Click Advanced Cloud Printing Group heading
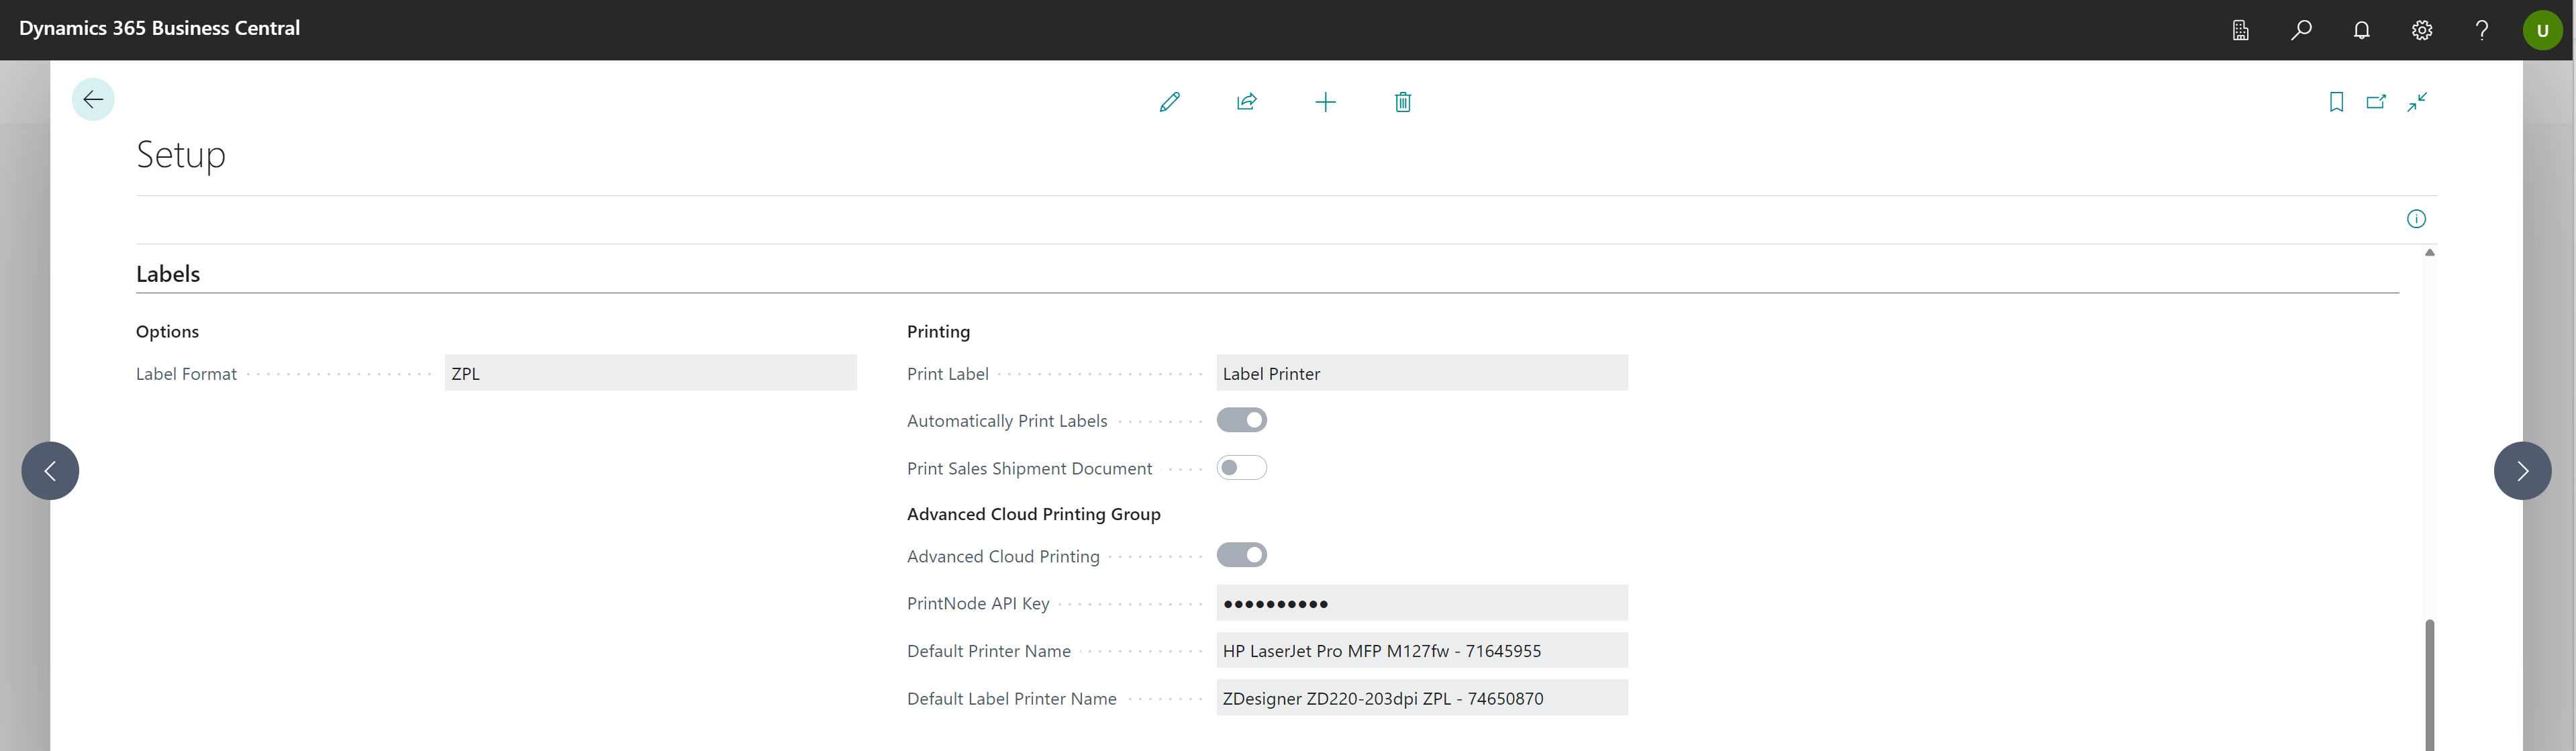The image size is (2576, 751). tap(1033, 514)
